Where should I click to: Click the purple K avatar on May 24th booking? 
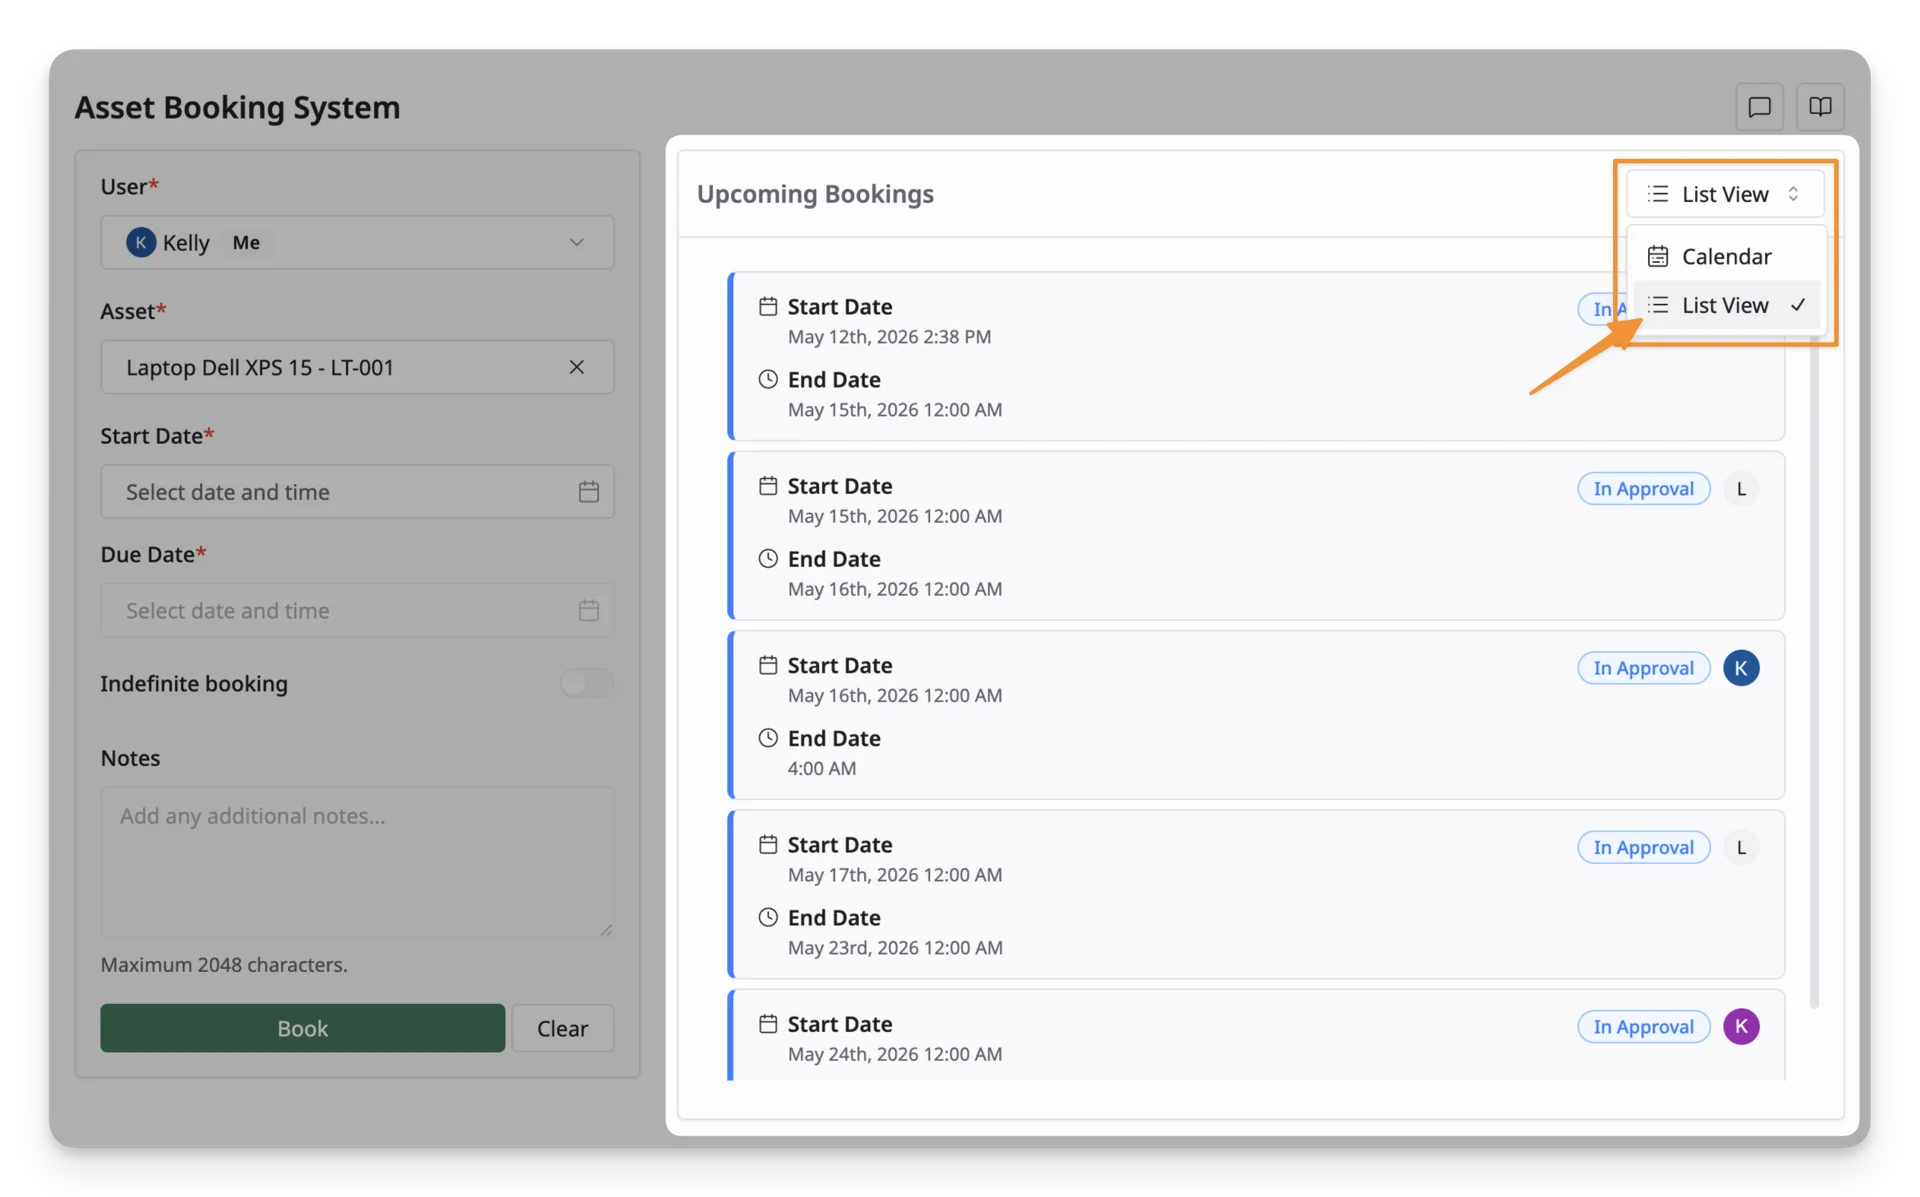click(x=1740, y=1027)
